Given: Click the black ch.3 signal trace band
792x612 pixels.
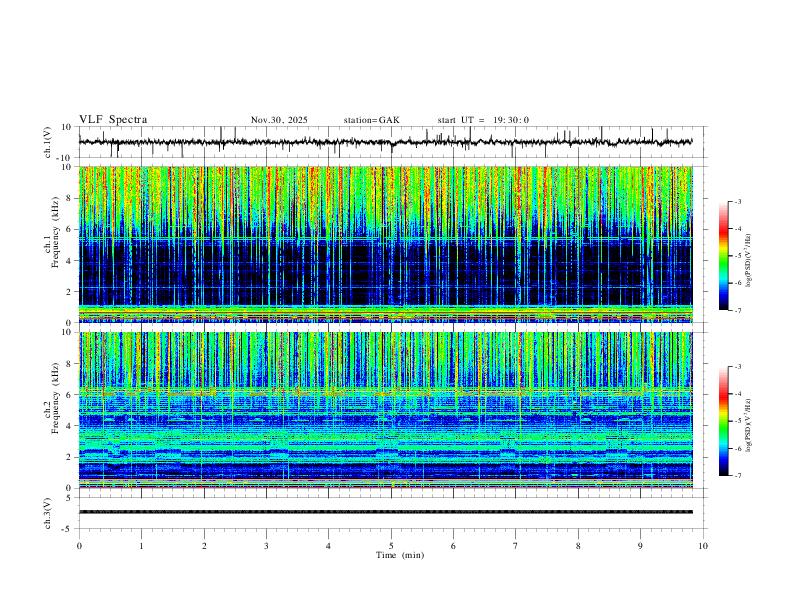Looking at the screenshot, I should (x=385, y=512).
